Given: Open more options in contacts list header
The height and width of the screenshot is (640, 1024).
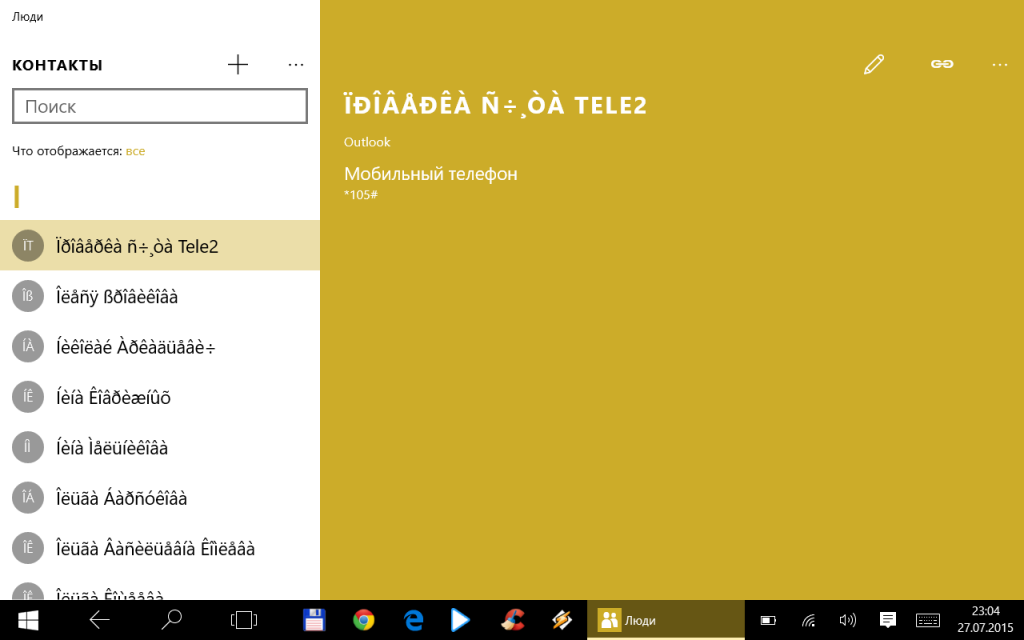Looking at the screenshot, I should tap(296, 65).
